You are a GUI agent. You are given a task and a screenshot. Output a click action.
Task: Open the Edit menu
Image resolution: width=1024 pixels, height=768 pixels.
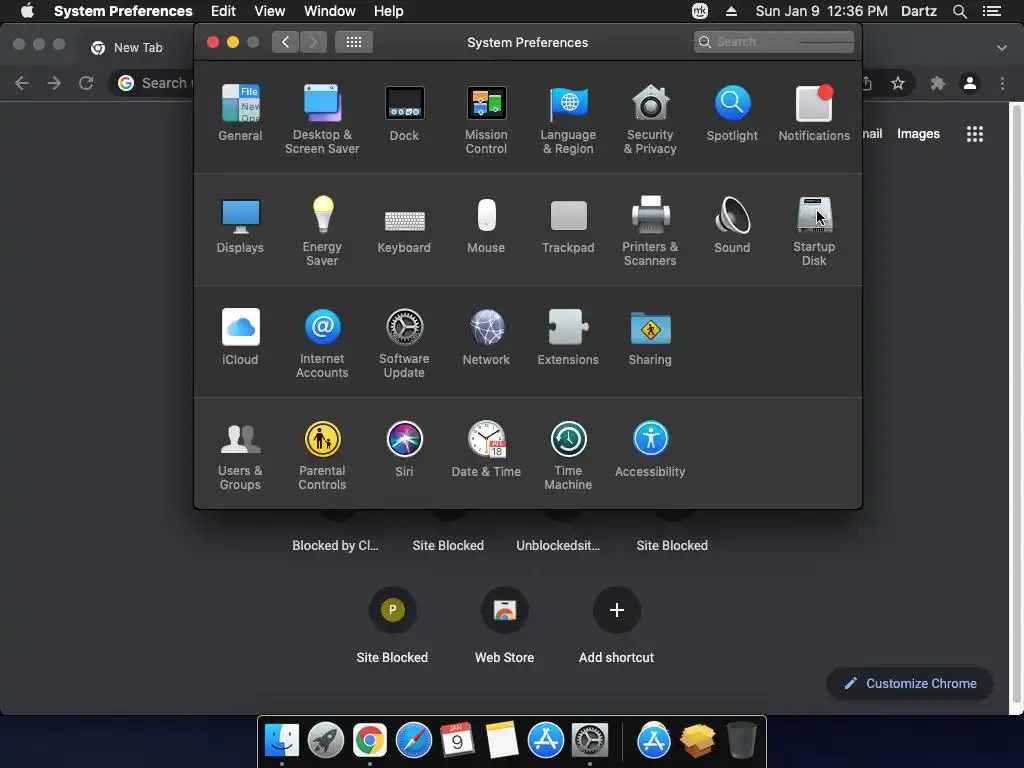point(223,11)
